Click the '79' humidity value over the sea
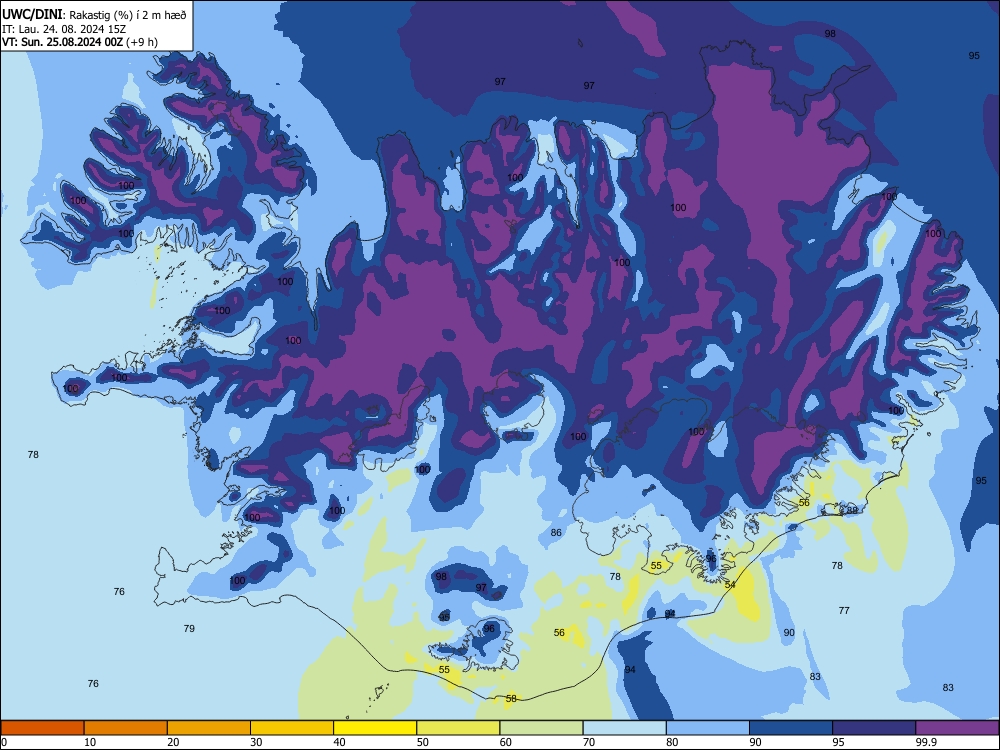This screenshot has height=750, width=1000. [x=189, y=628]
